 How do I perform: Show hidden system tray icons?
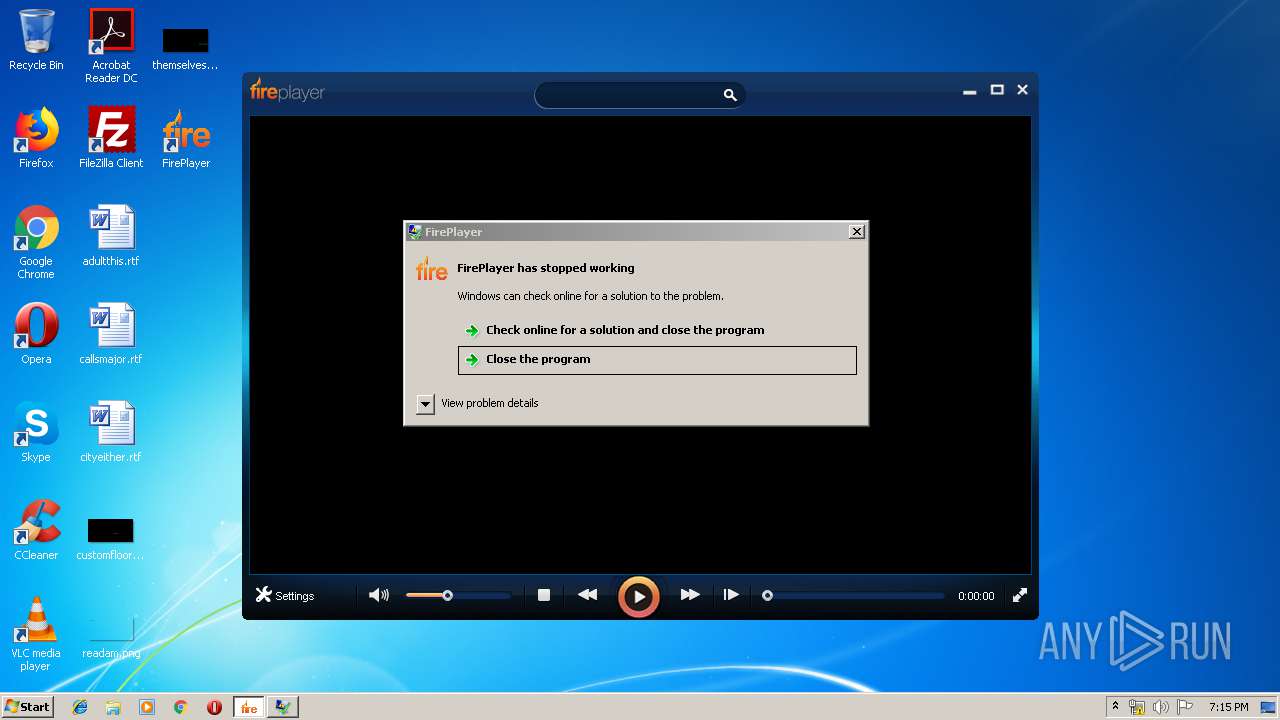click(1115, 707)
